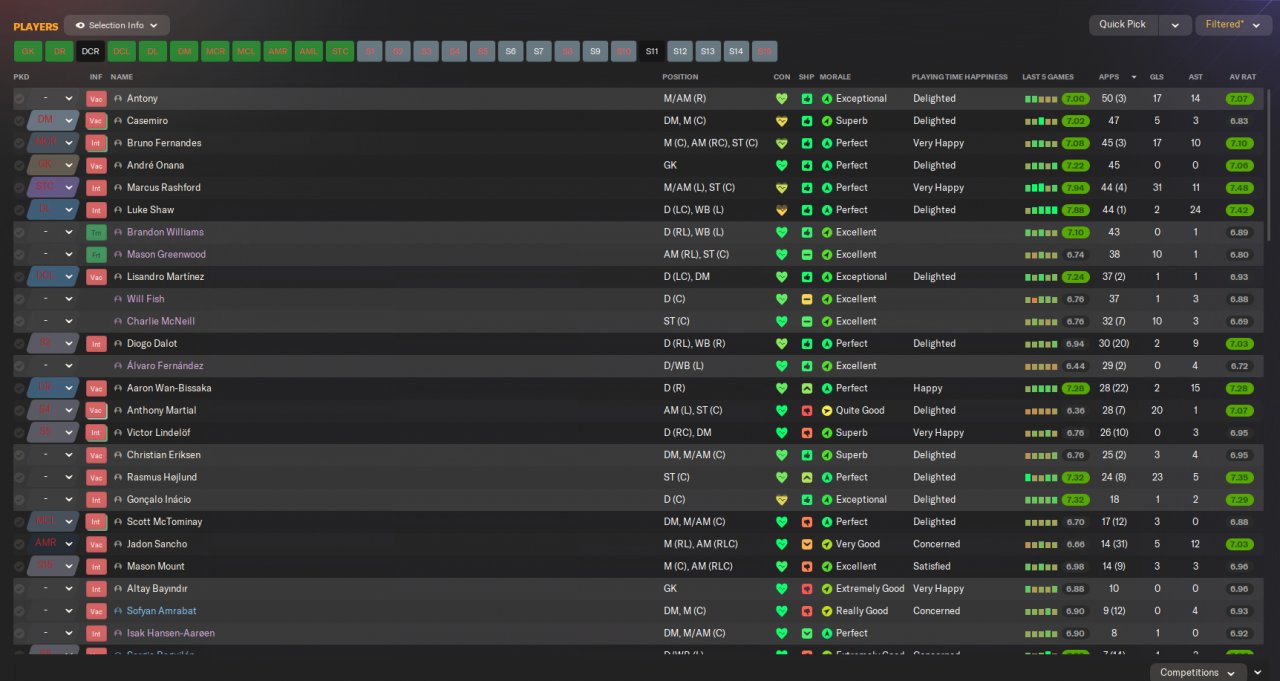Sort by the APPS column header
The width and height of the screenshot is (1280, 681).
tap(1109, 77)
